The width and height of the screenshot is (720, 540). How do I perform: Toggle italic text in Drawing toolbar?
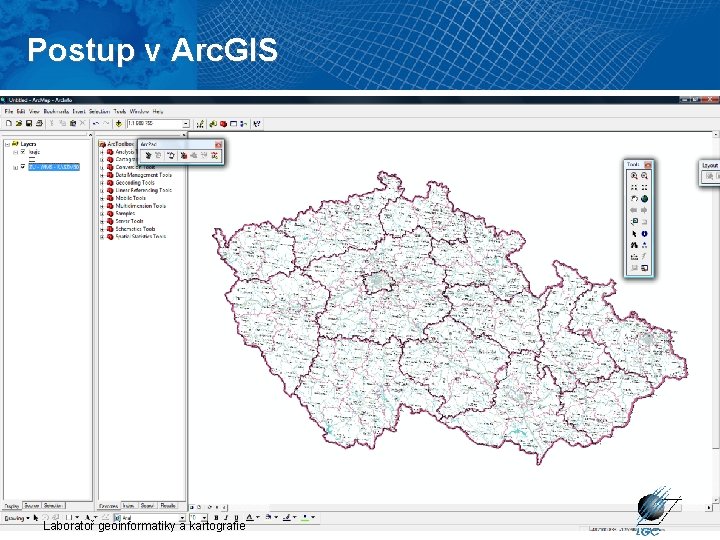[x=225, y=518]
